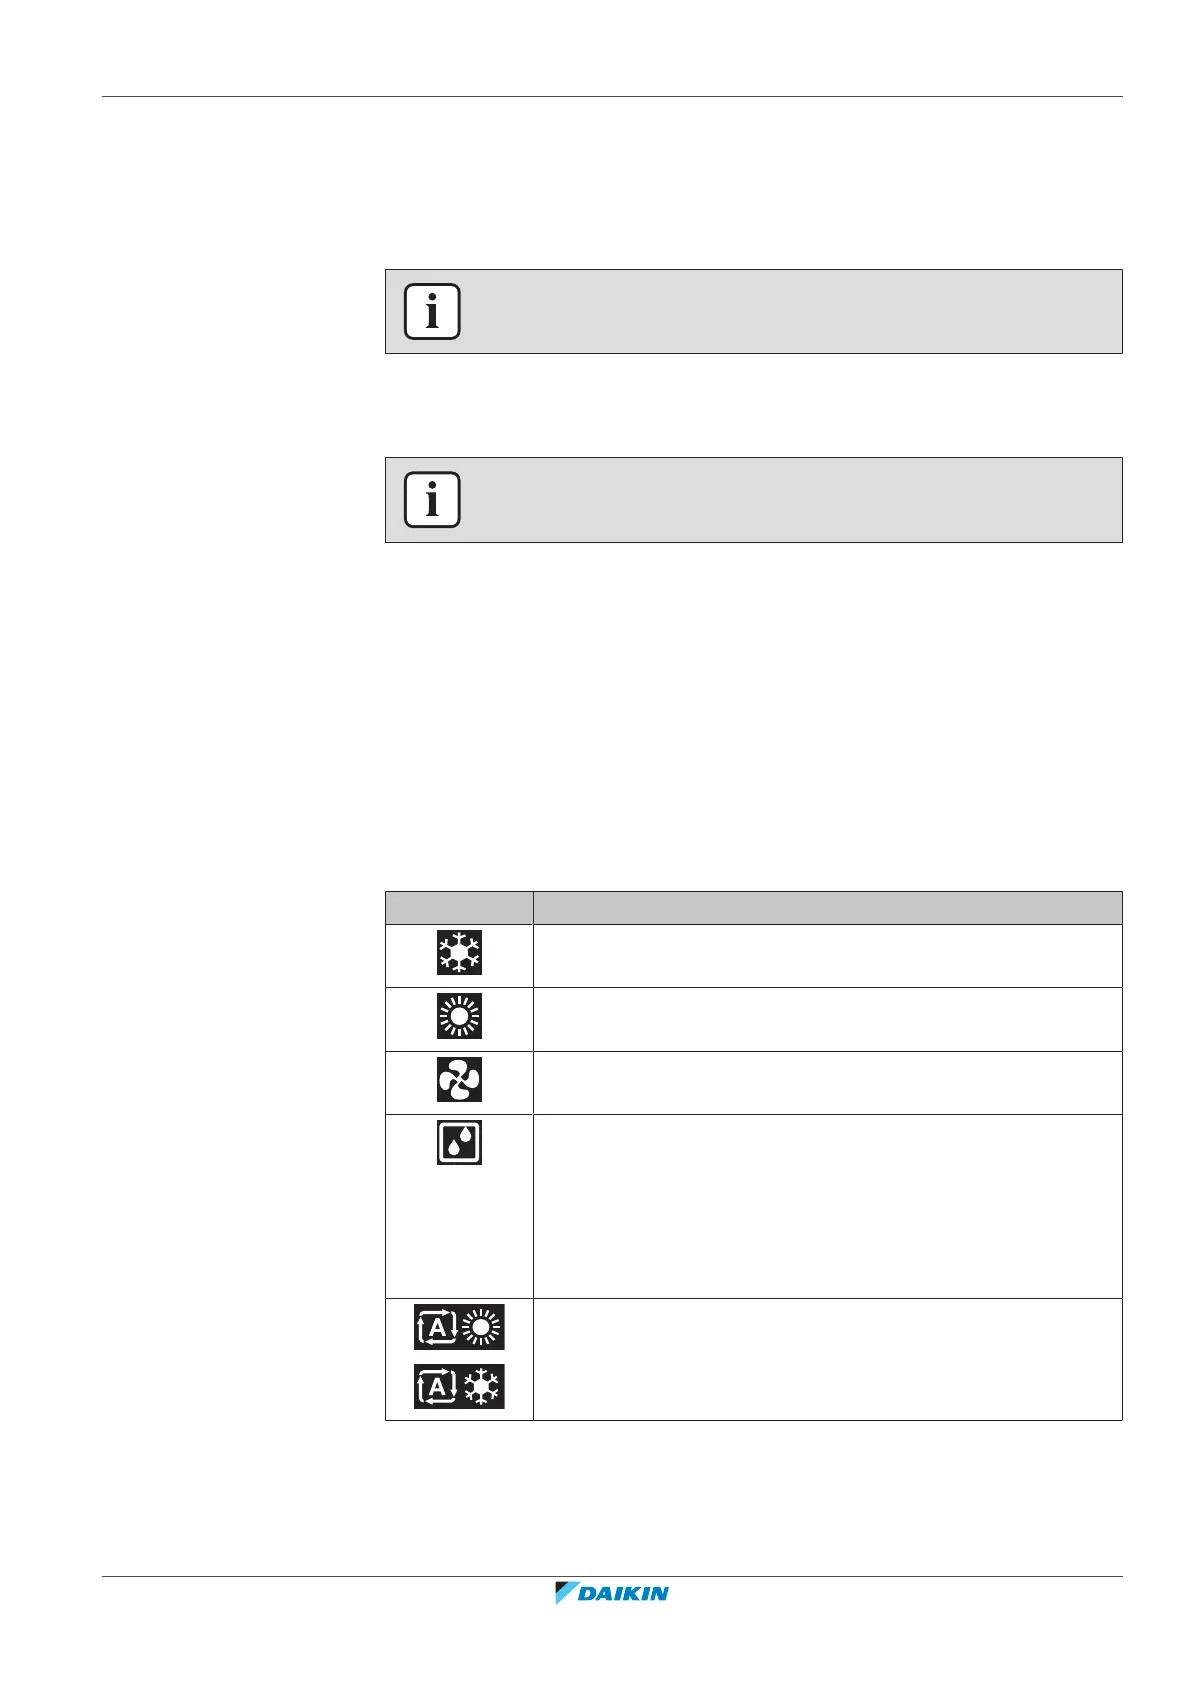
Task: Click the empty cell beside the snowflake icon
Action: [827, 956]
